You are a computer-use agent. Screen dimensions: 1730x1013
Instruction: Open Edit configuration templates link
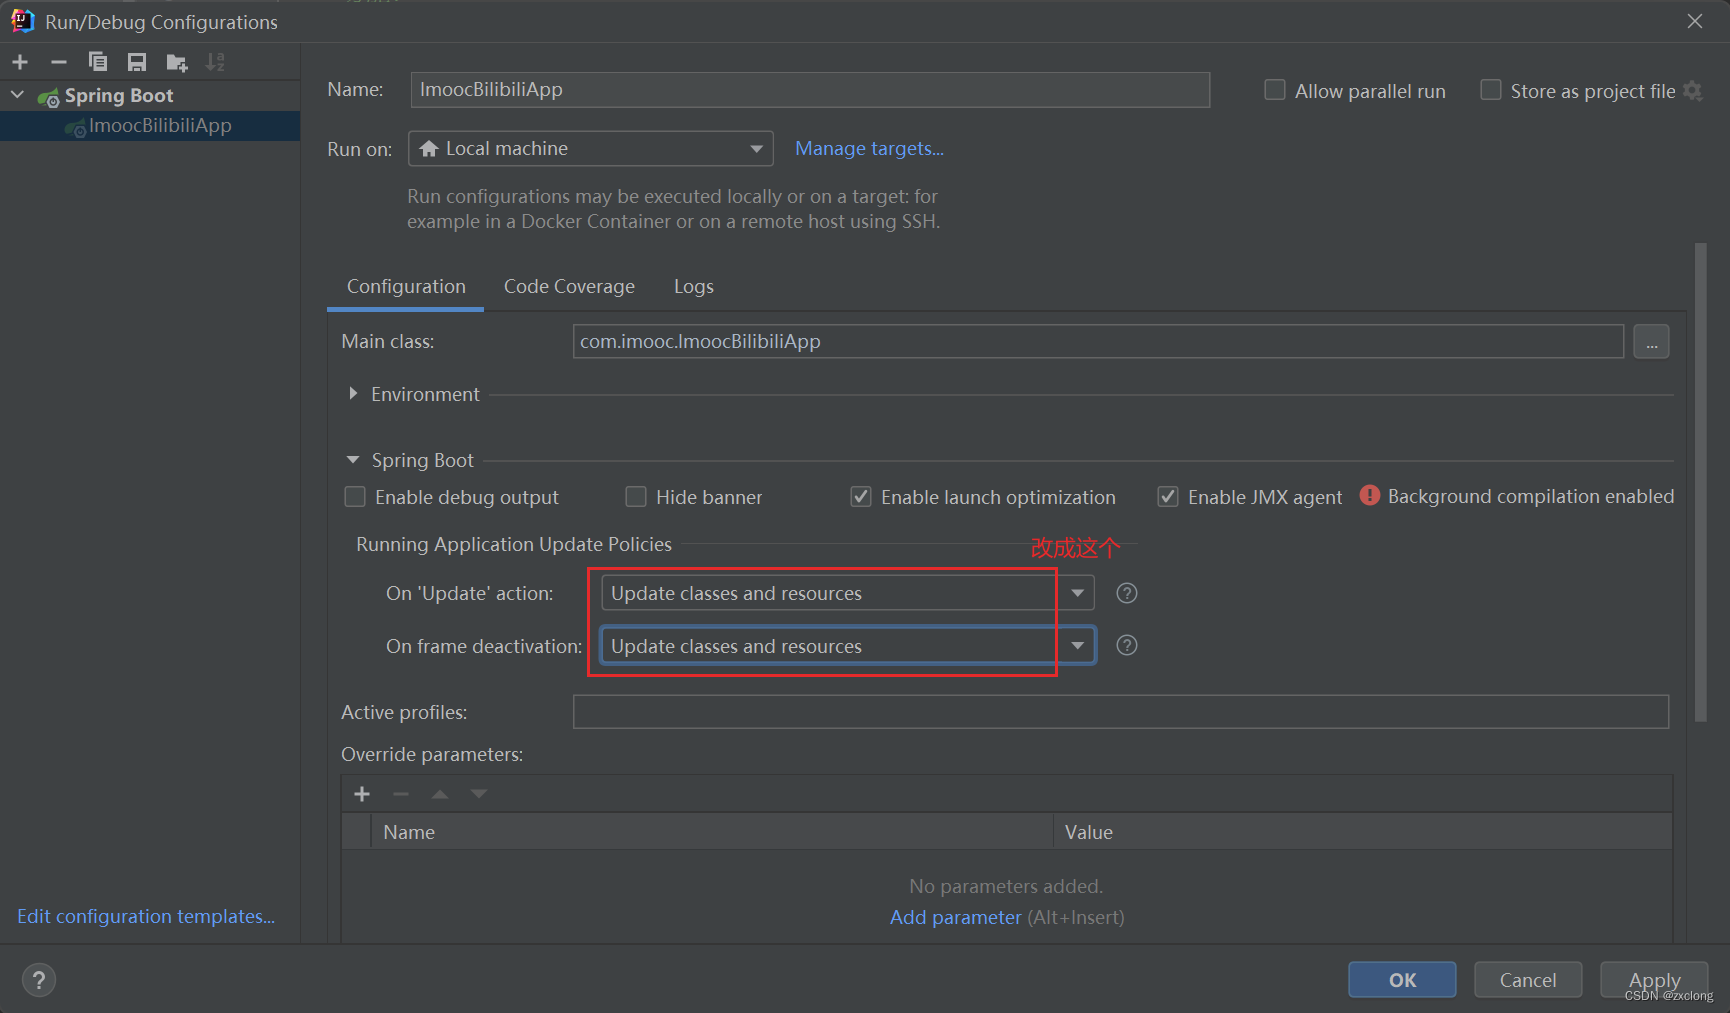click(x=146, y=917)
